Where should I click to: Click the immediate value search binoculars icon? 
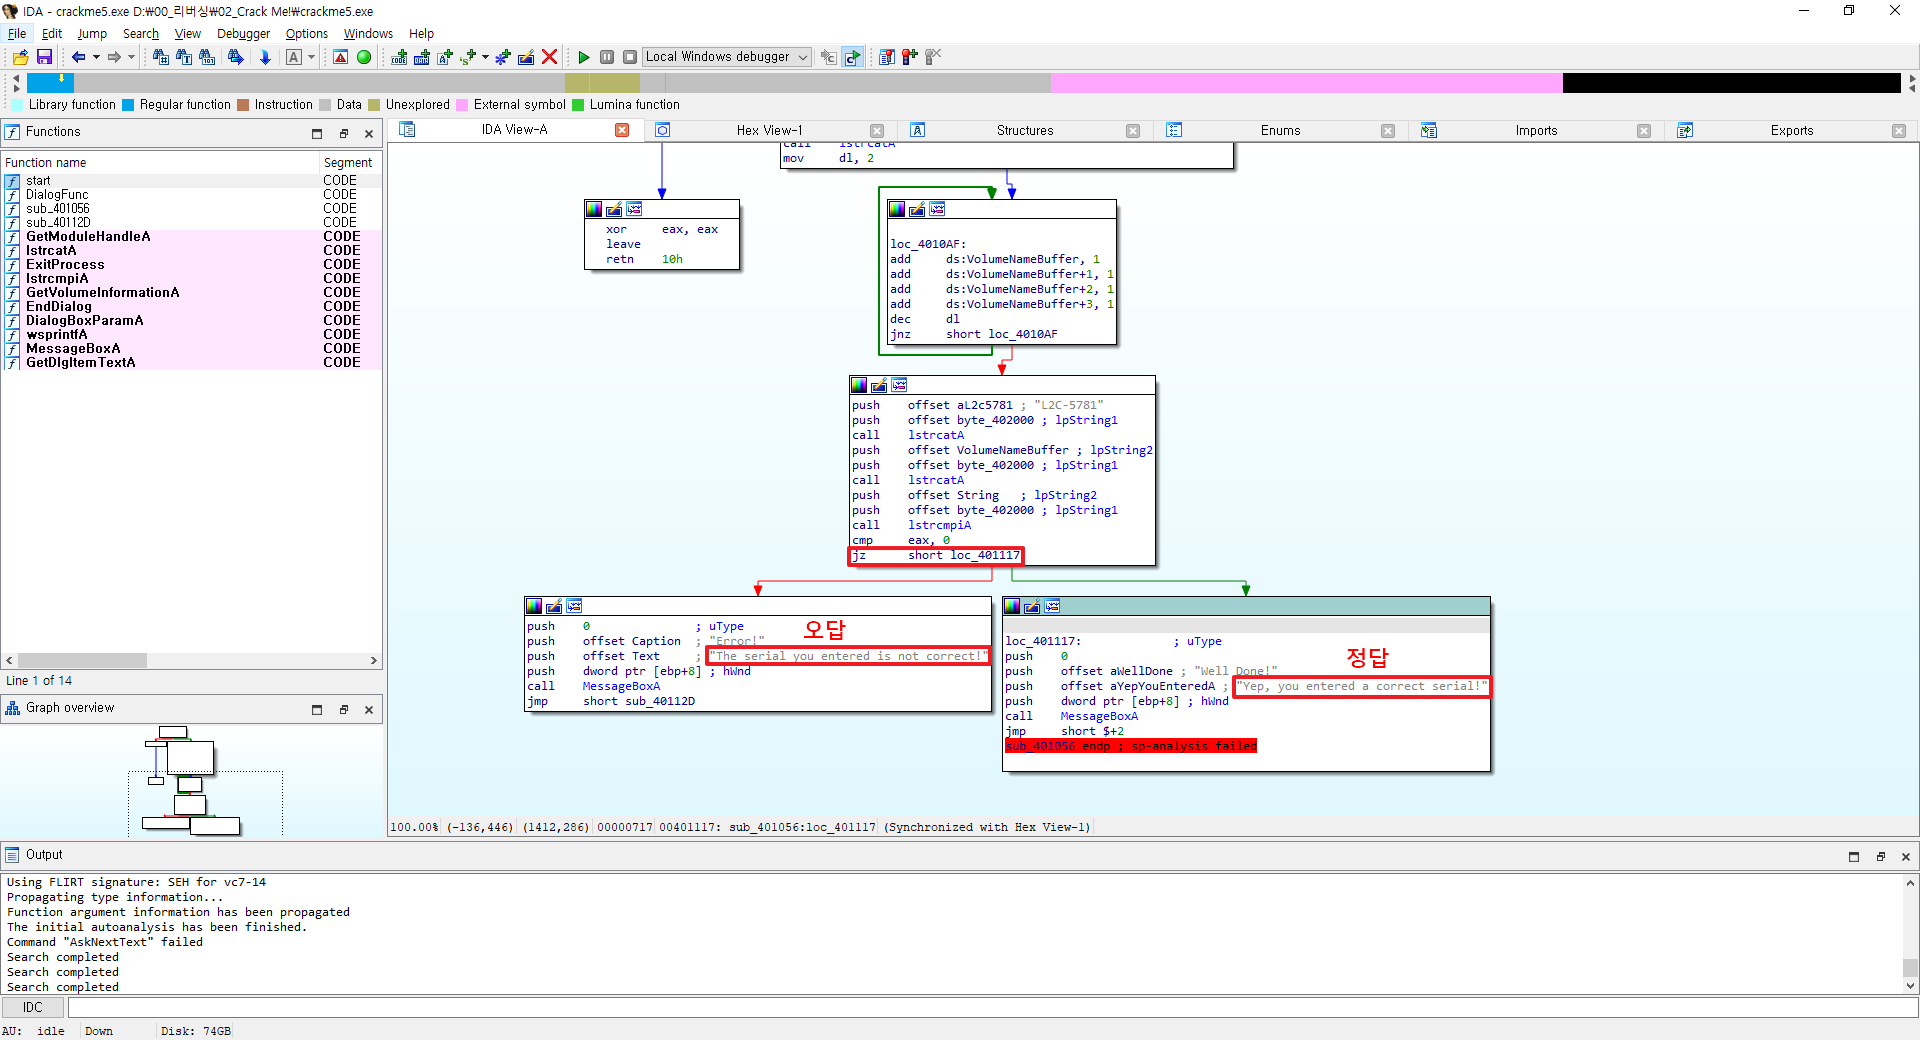tap(160, 57)
